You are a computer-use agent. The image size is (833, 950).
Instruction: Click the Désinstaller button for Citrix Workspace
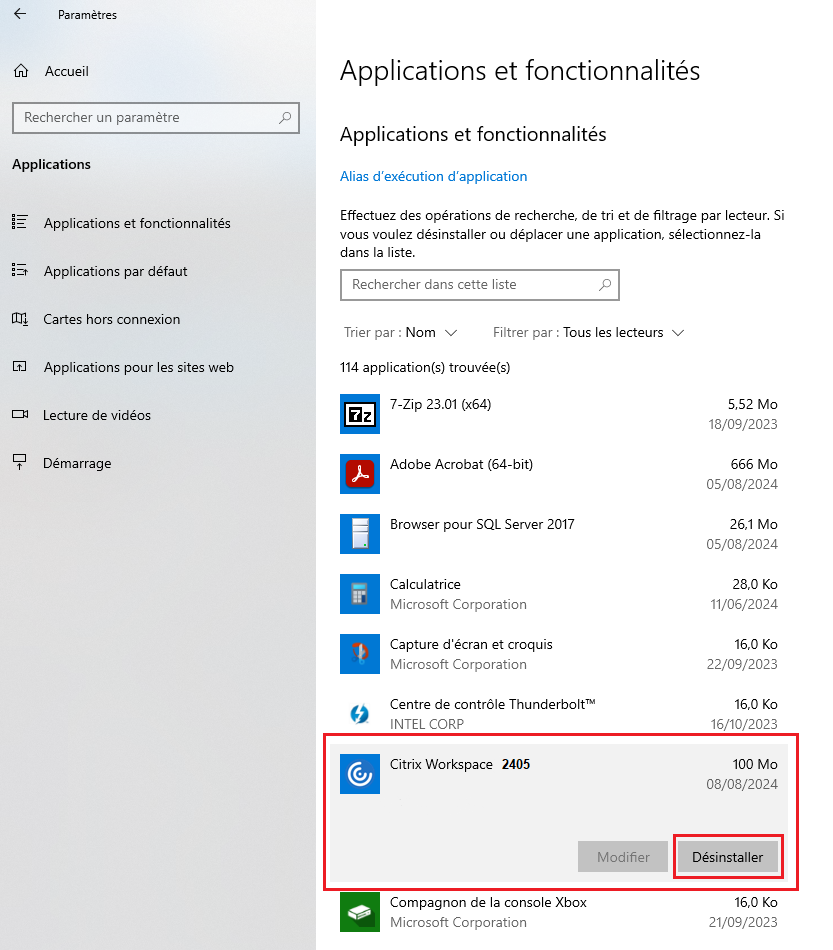728,857
